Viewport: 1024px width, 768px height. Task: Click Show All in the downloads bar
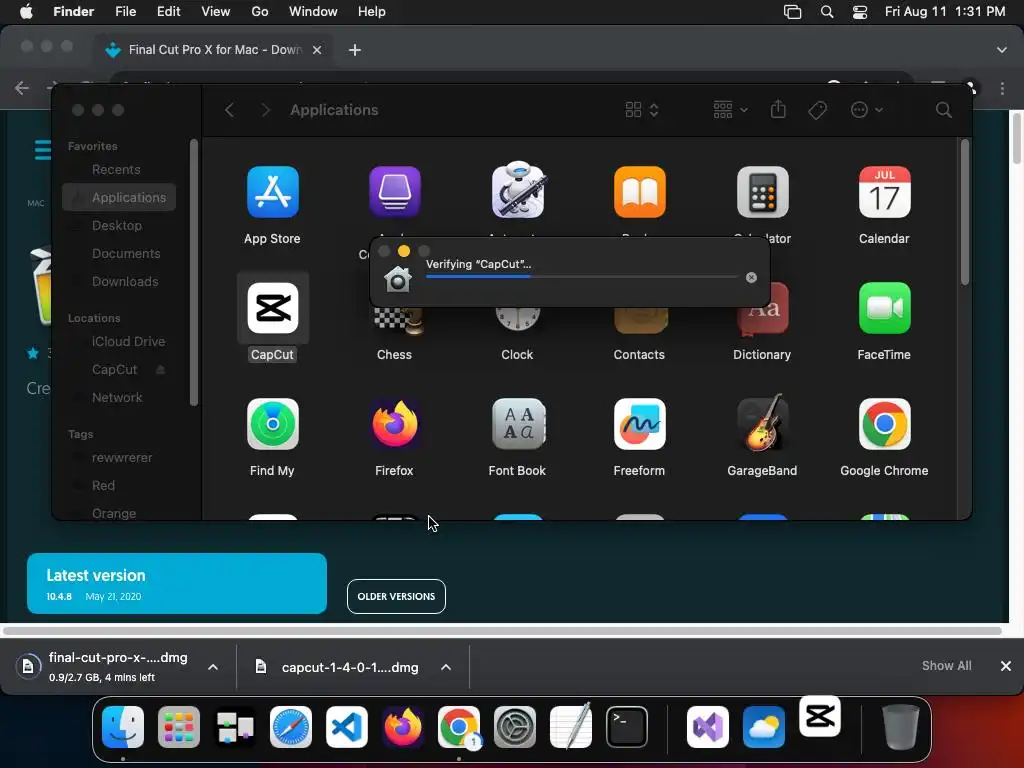[x=946, y=665]
